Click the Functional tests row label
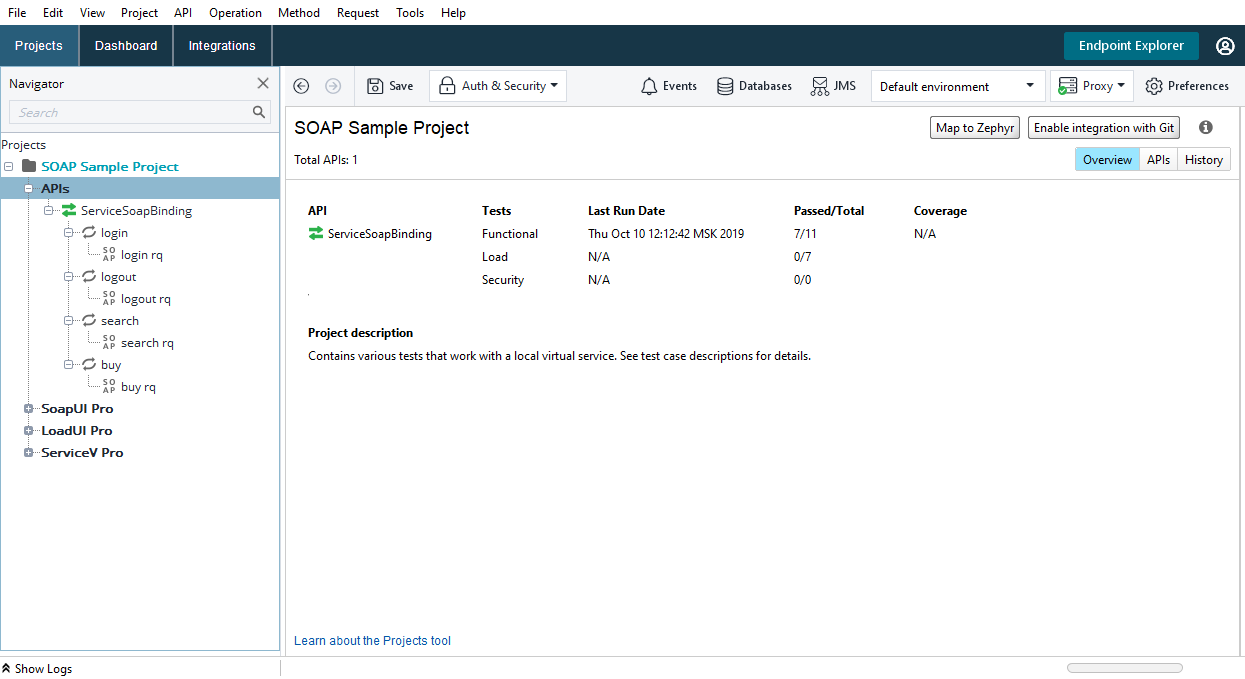The image size is (1245, 679). 510,234
